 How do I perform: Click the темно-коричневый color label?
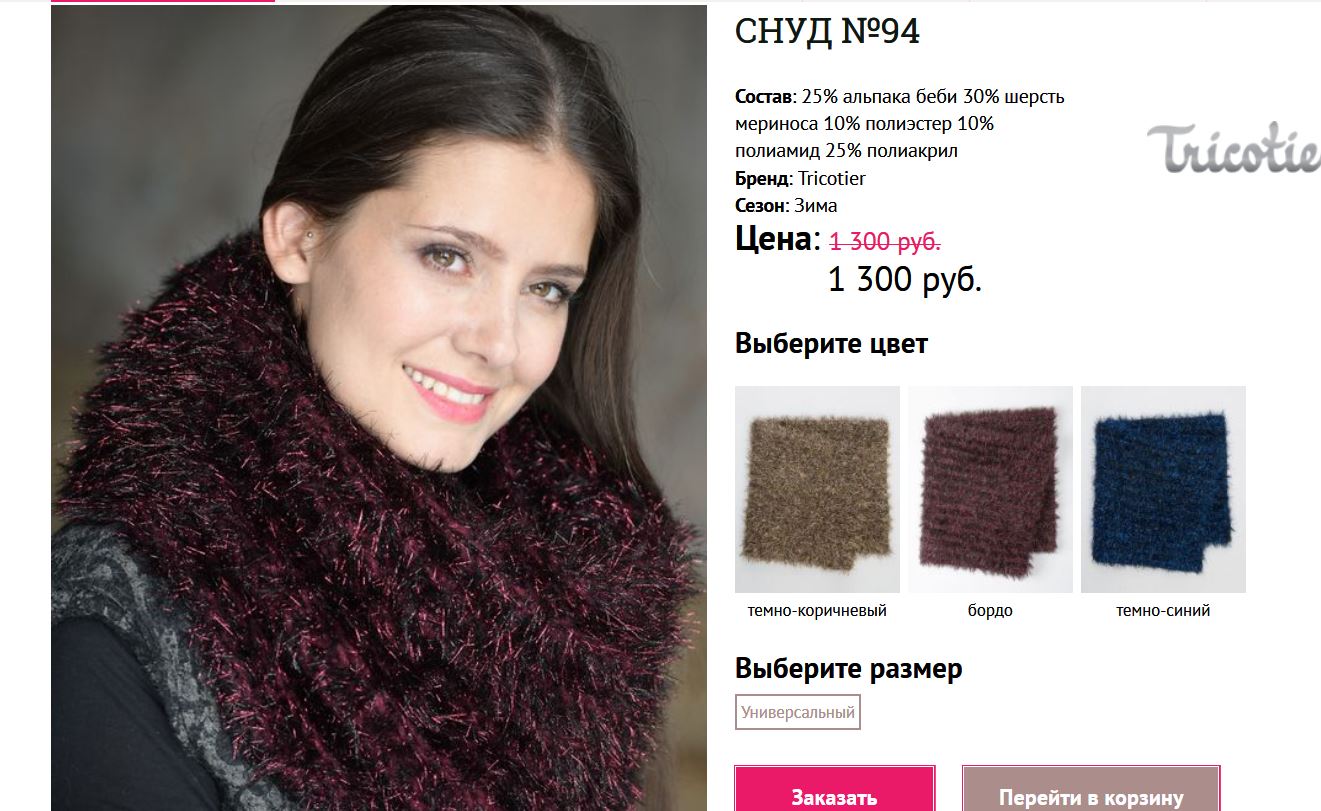817,610
